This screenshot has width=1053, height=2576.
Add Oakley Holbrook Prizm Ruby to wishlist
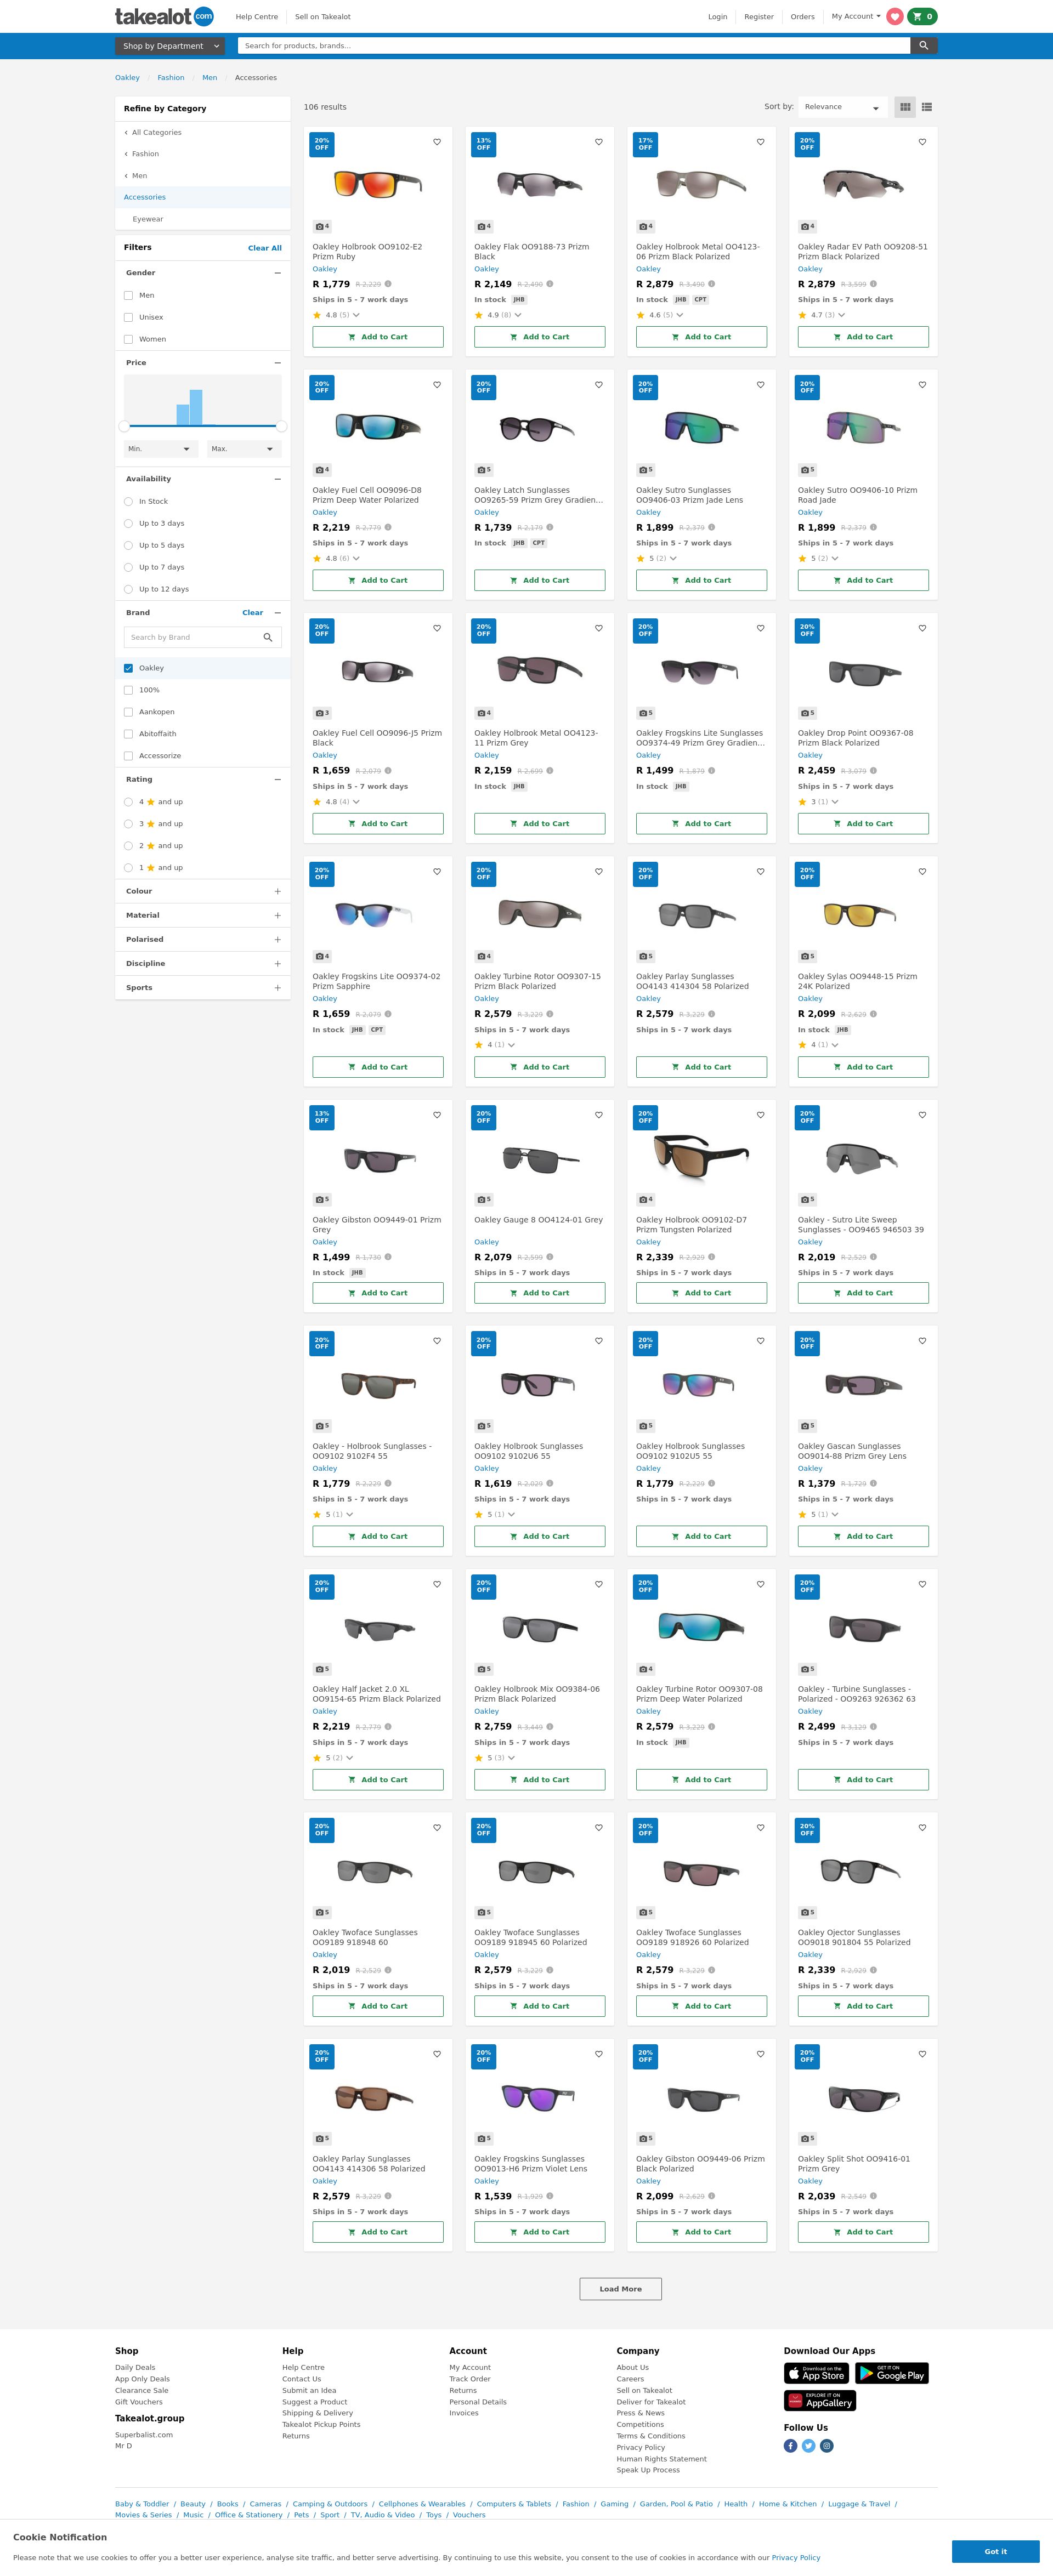click(x=437, y=142)
